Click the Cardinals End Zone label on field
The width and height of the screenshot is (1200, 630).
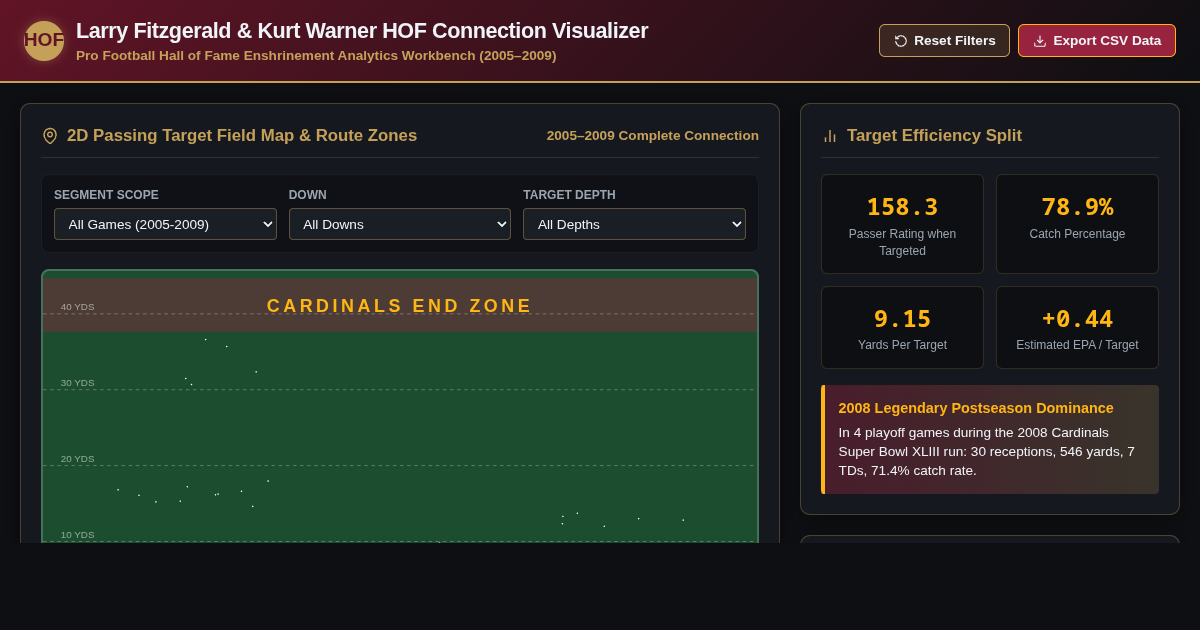point(400,306)
